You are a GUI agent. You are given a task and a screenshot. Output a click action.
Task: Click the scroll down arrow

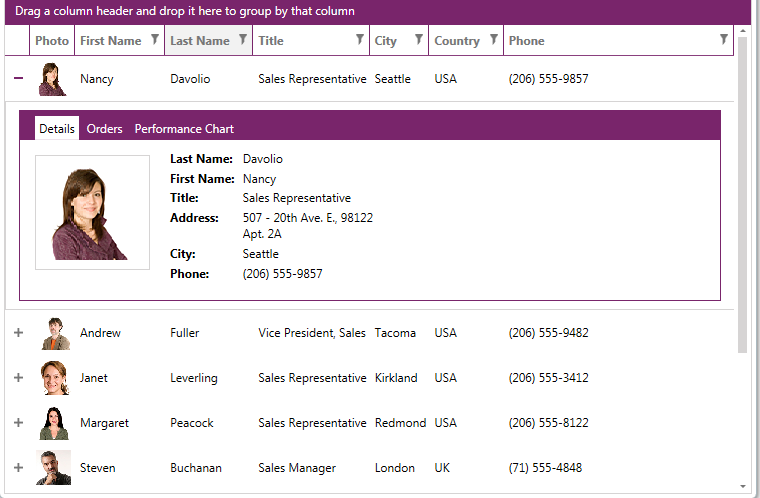coord(742,487)
